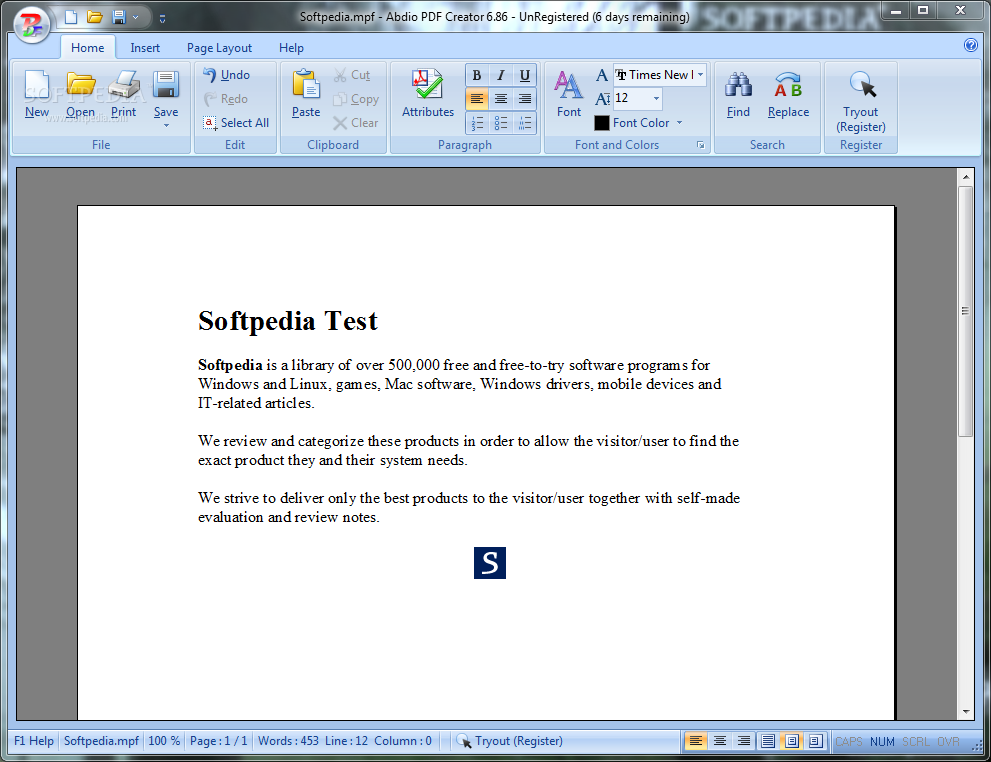Click the Select All icon in the Edit group
The width and height of the screenshot is (991, 762).
click(210, 123)
